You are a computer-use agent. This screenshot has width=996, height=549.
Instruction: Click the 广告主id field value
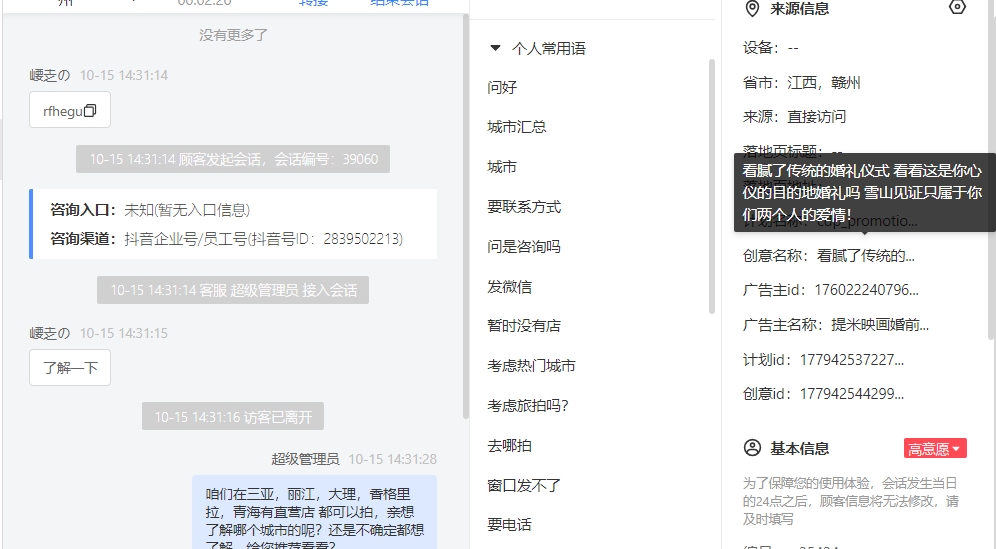(866, 290)
